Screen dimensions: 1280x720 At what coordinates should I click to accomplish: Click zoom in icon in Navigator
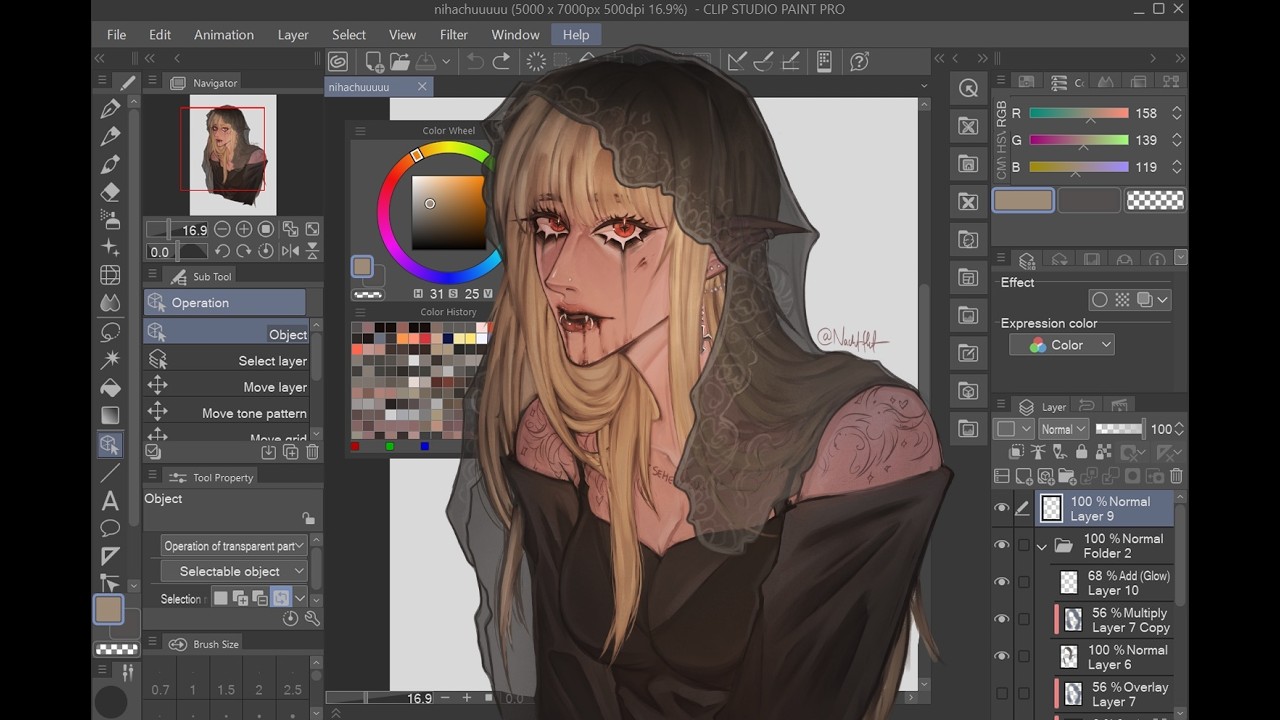coord(244,229)
